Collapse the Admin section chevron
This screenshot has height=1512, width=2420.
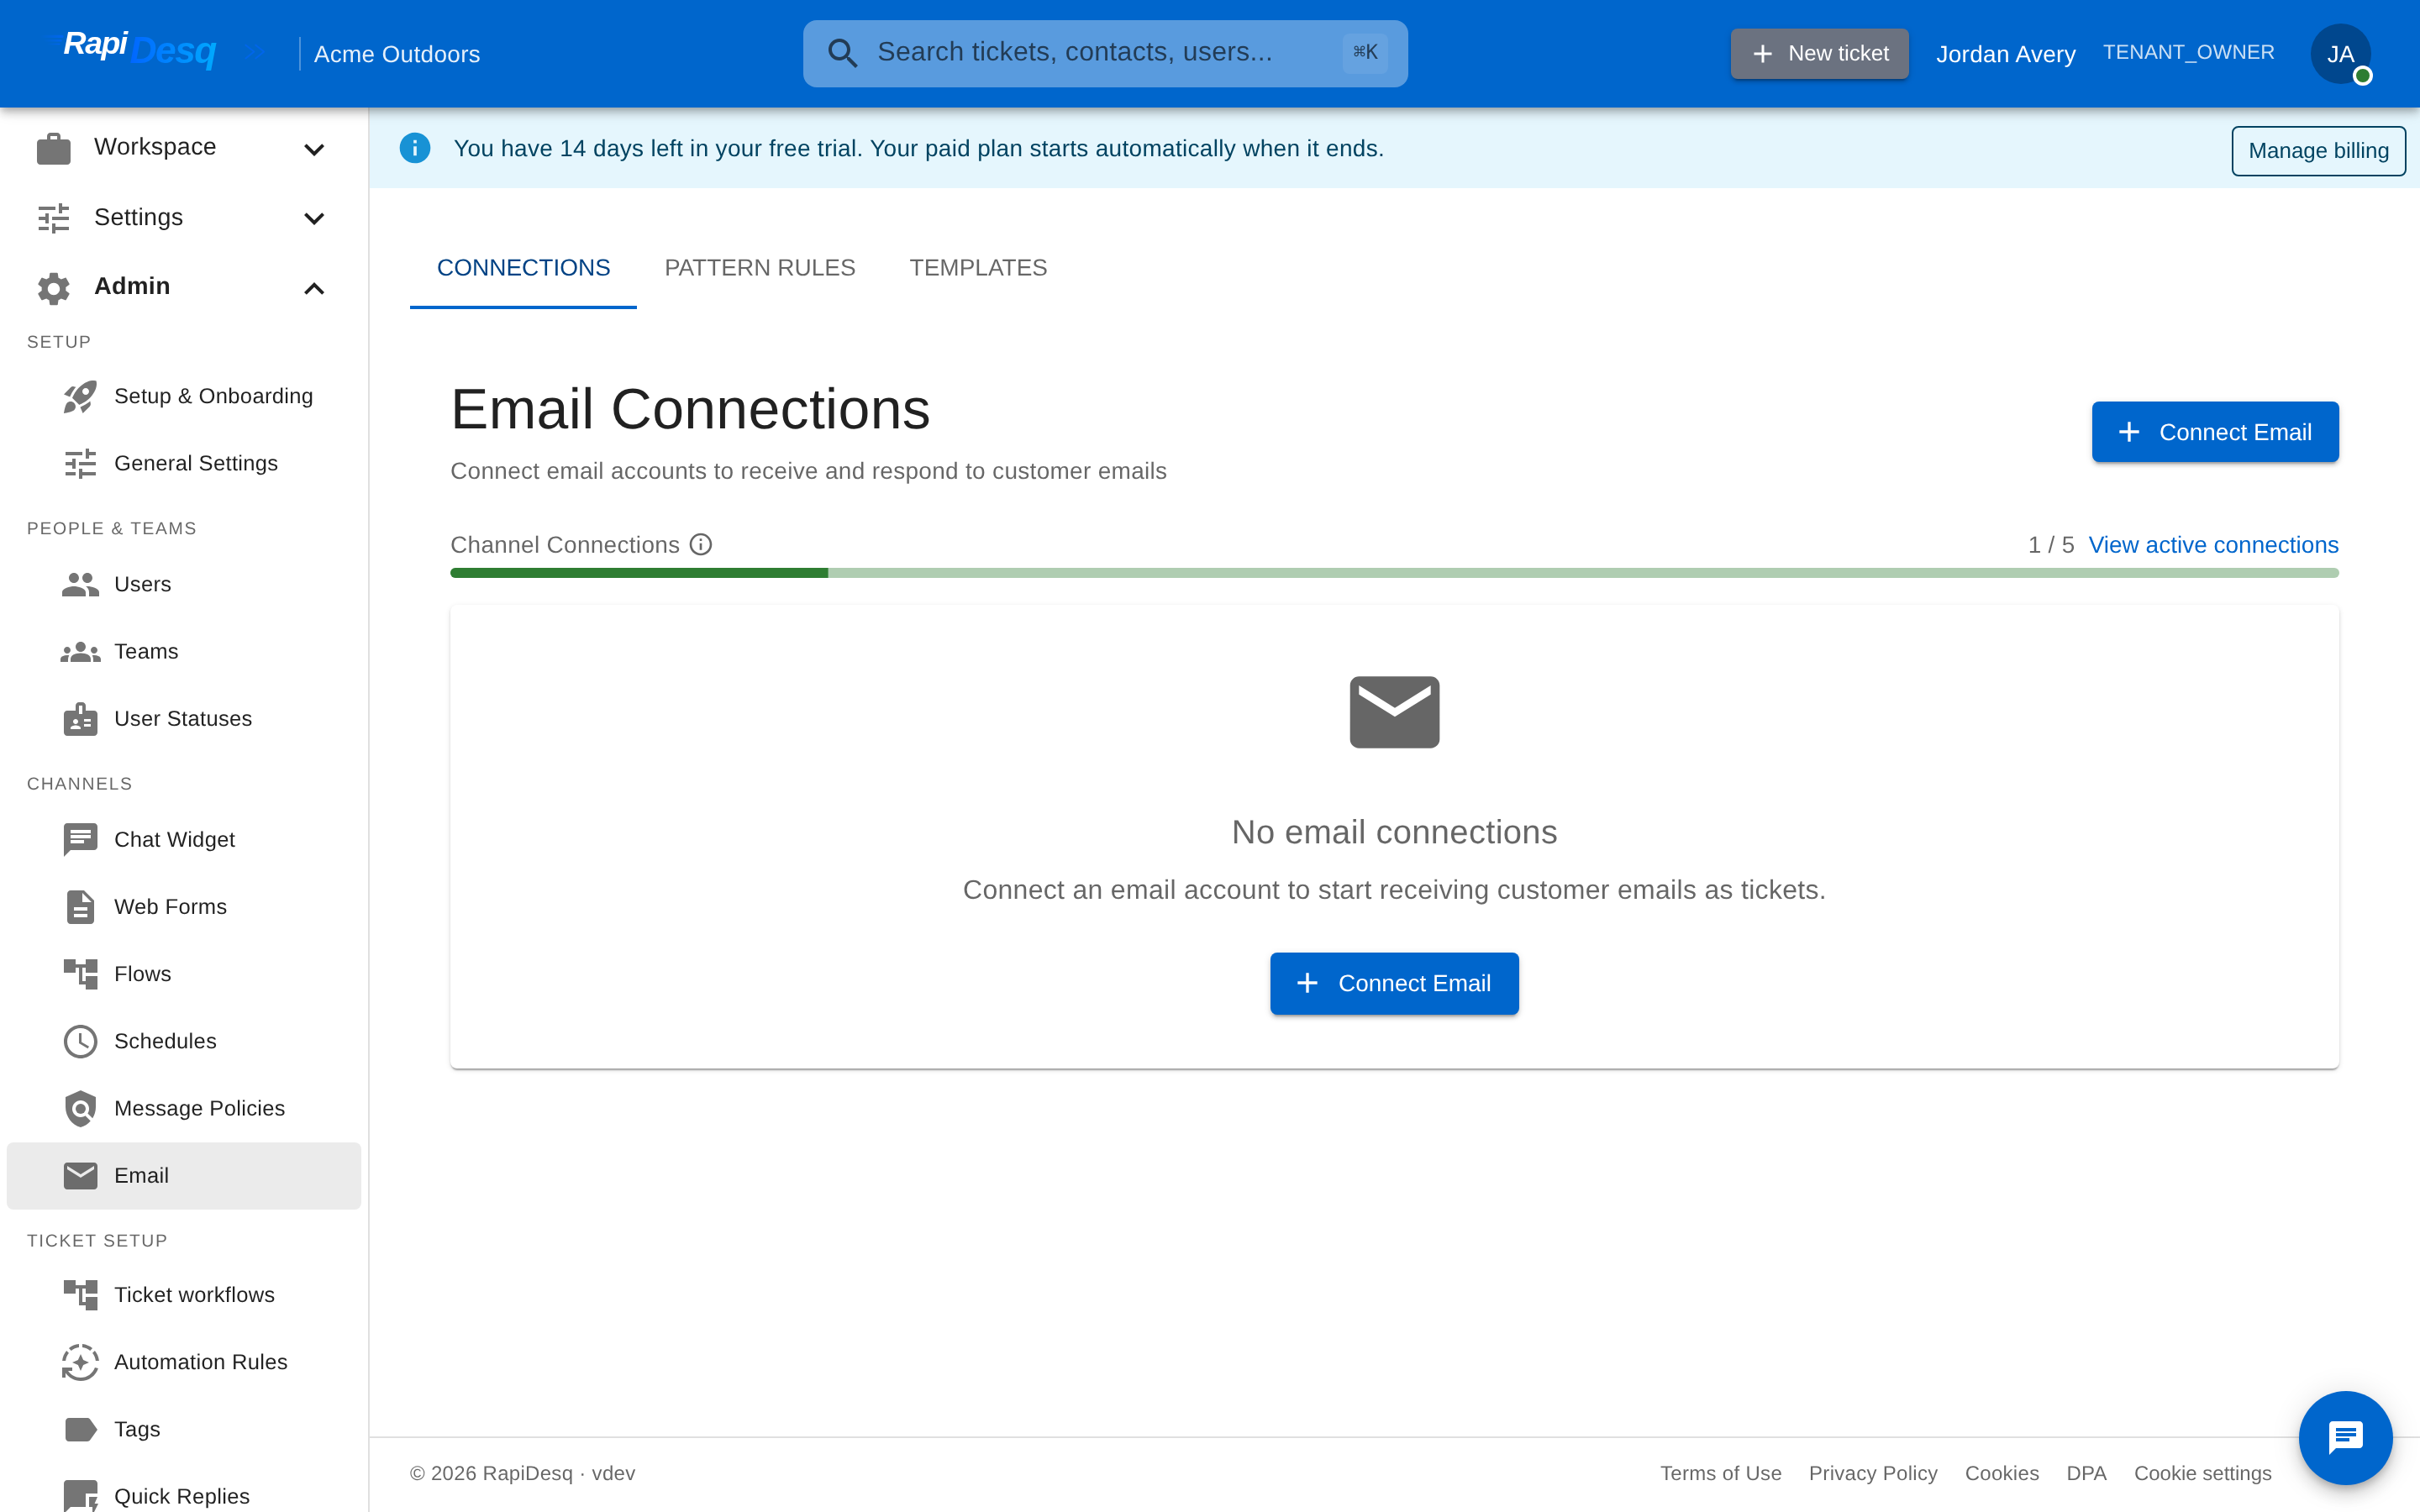(314, 288)
